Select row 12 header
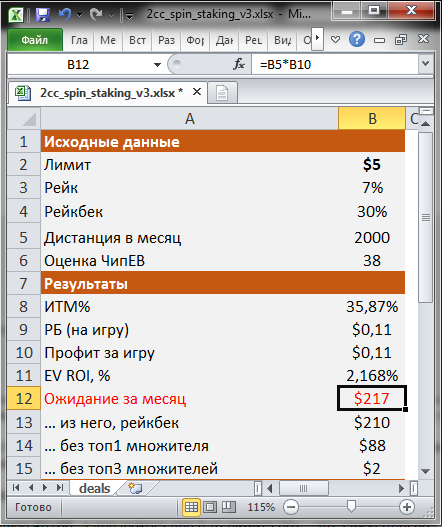Viewport: 442px width, 527px height. pos(24,398)
